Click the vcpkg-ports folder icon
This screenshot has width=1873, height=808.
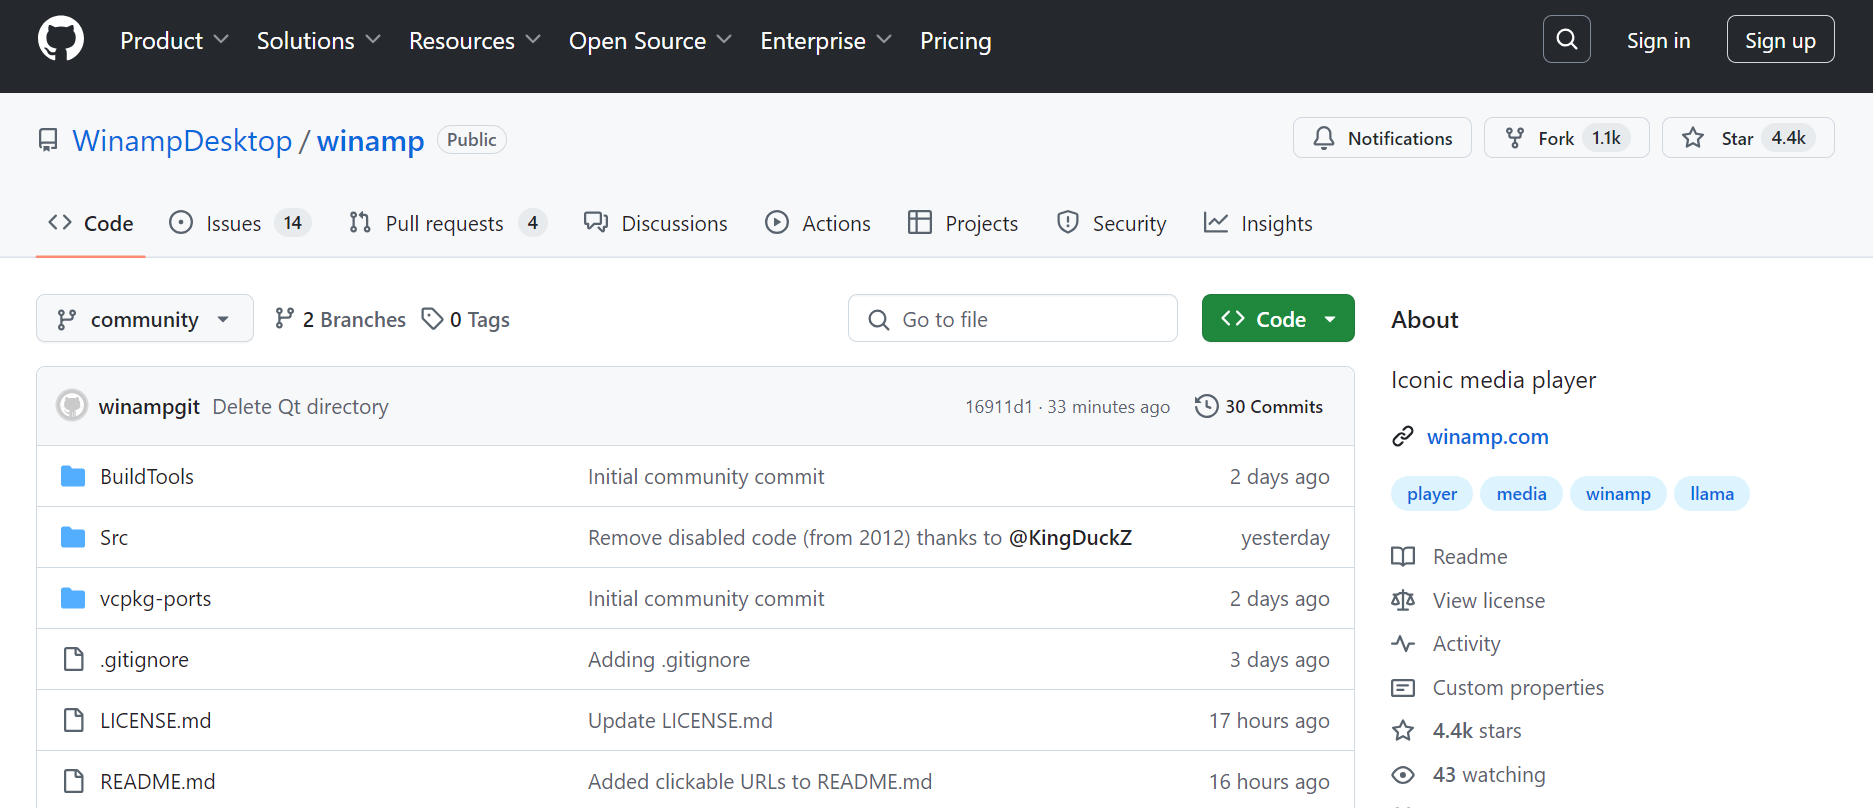coord(73,598)
